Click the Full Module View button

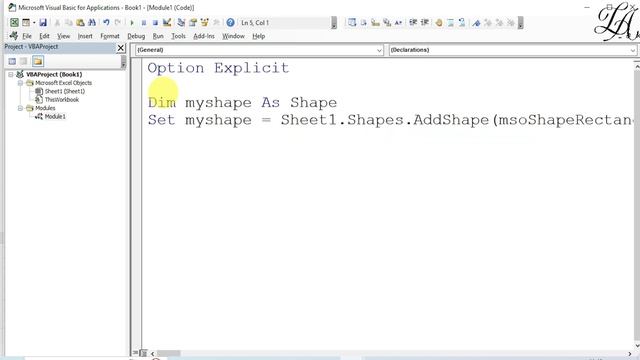tap(143, 353)
